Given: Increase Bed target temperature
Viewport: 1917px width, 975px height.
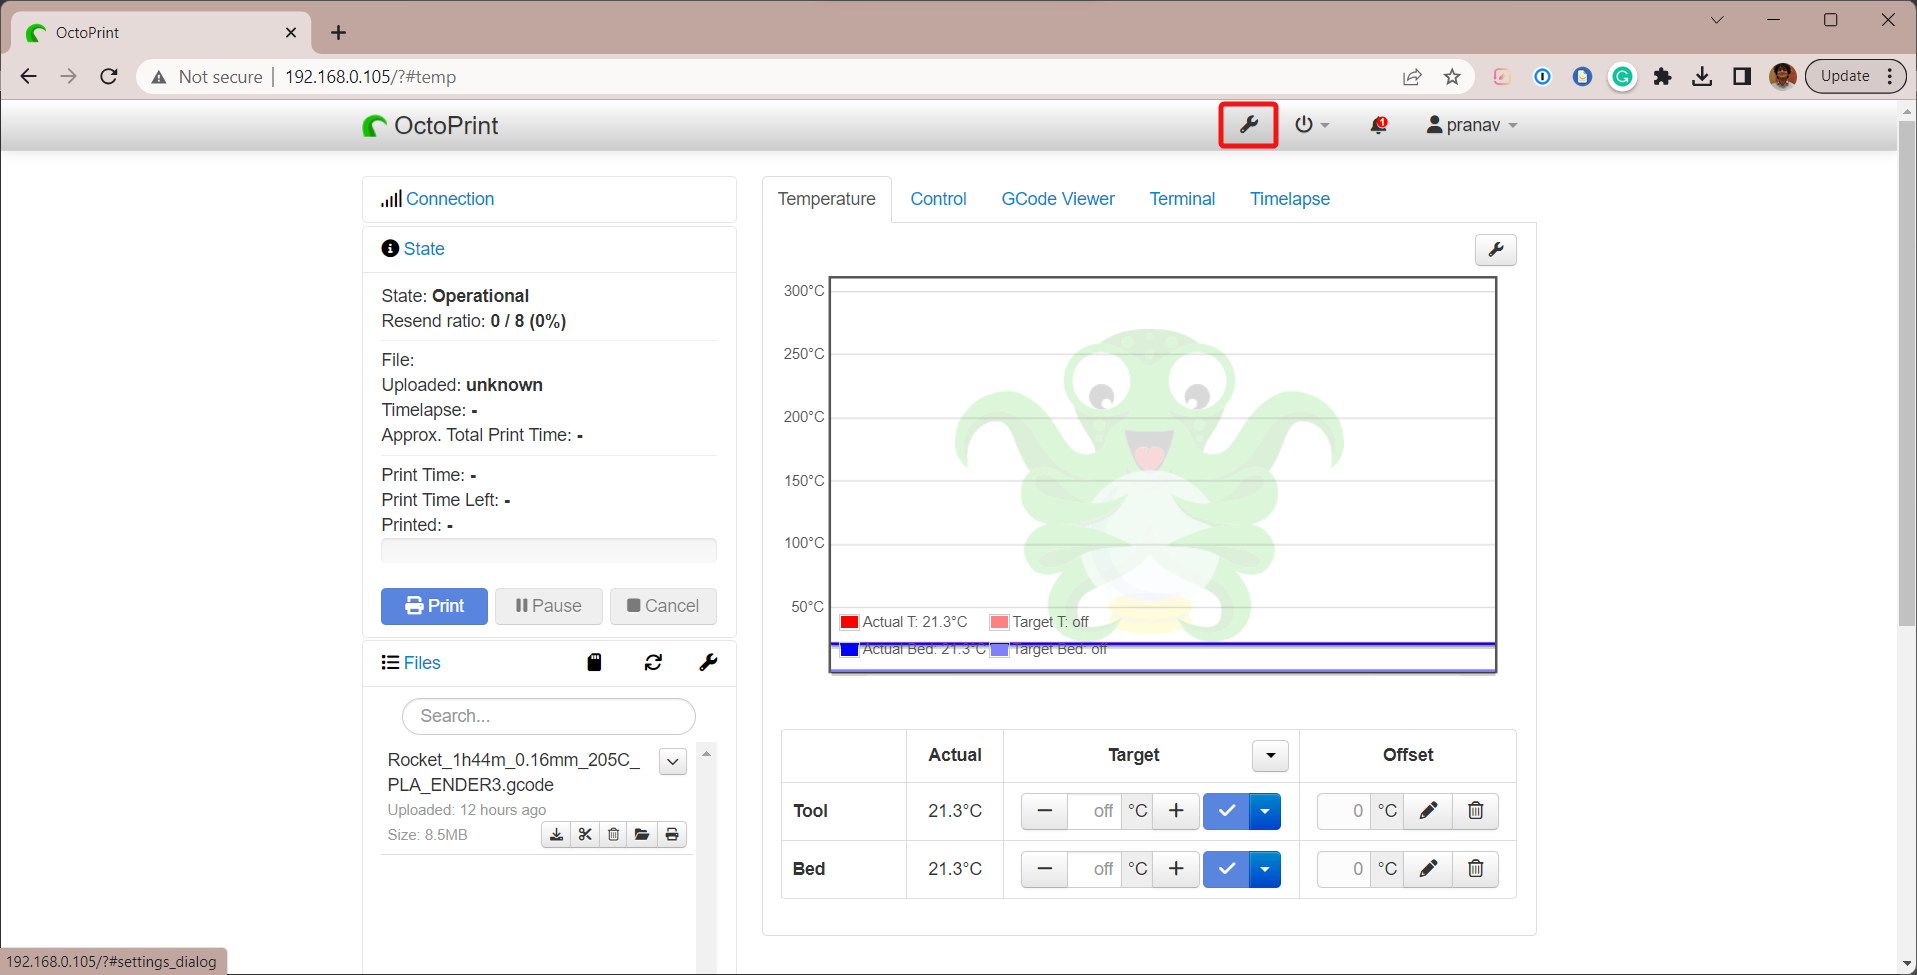Looking at the screenshot, I should click(x=1176, y=869).
